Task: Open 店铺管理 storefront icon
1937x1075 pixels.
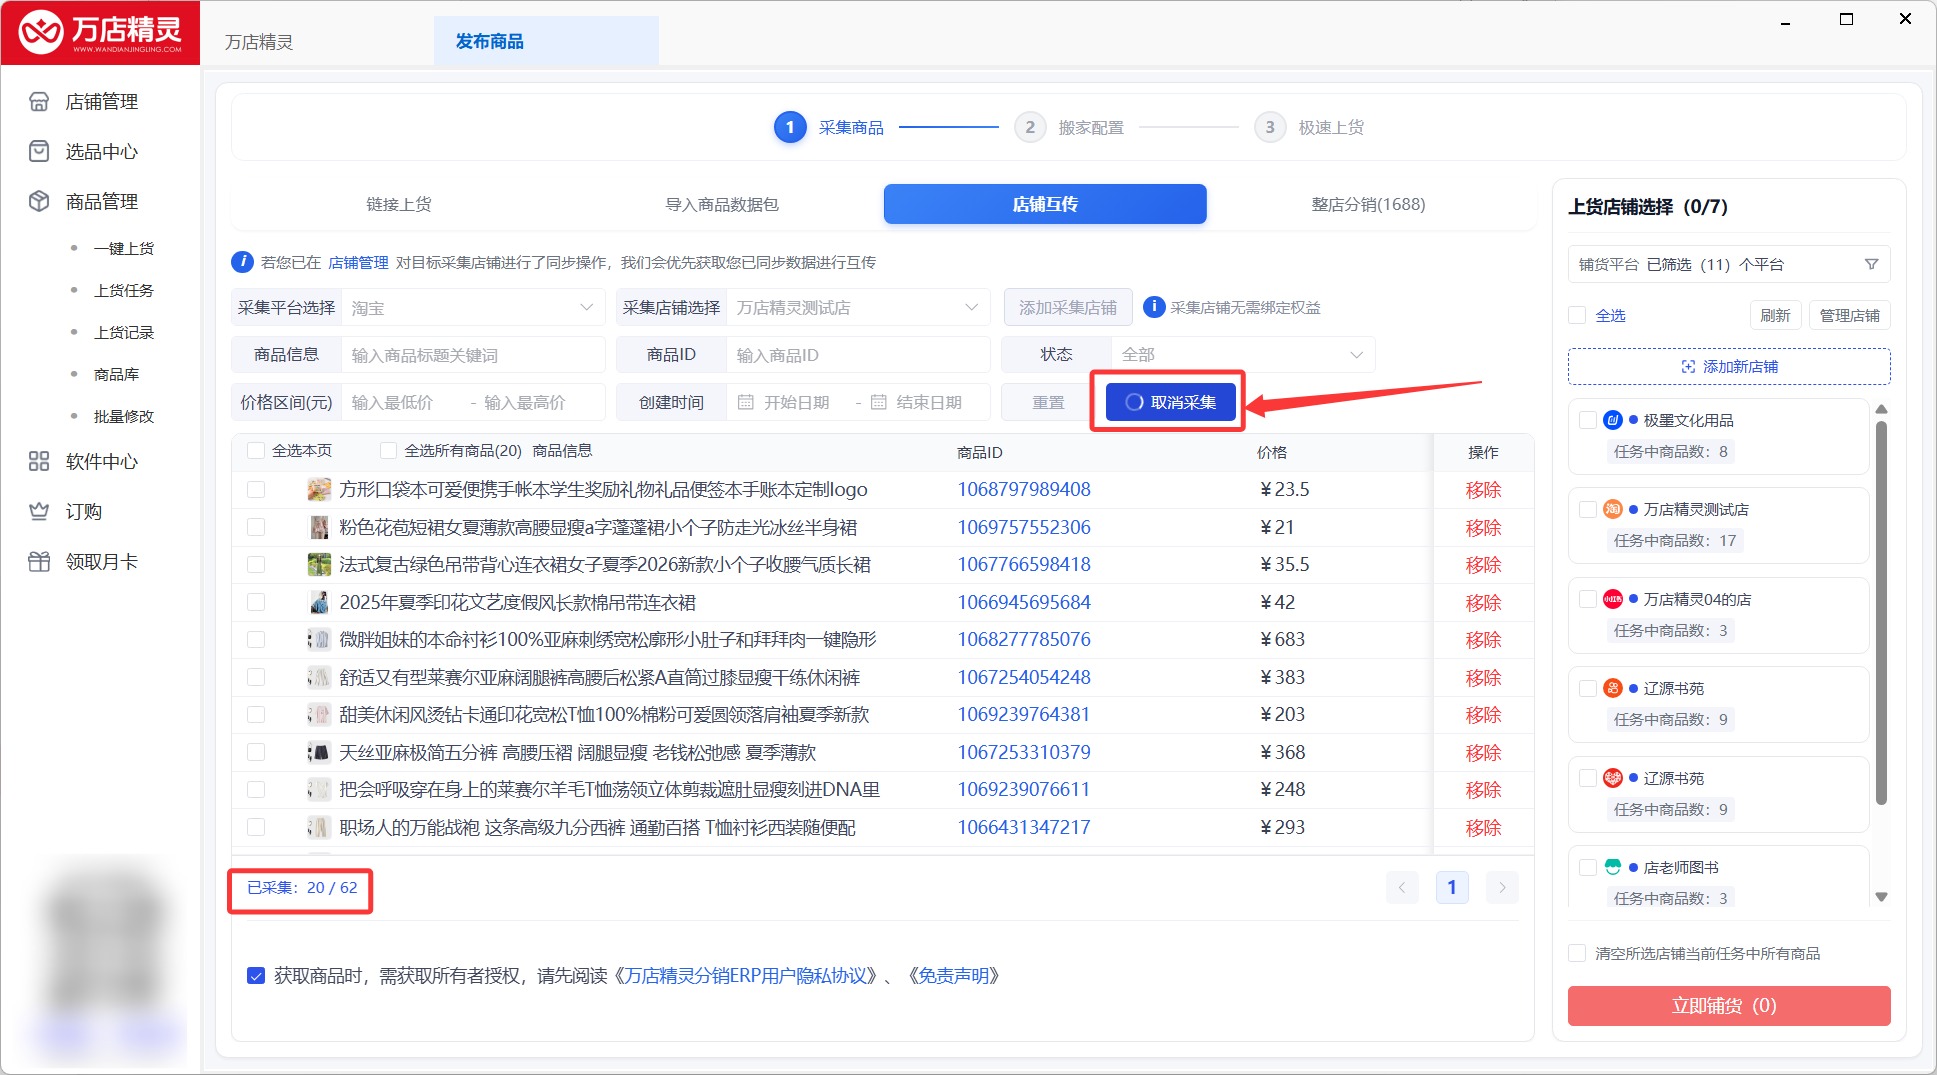Action: click(x=39, y=101)
